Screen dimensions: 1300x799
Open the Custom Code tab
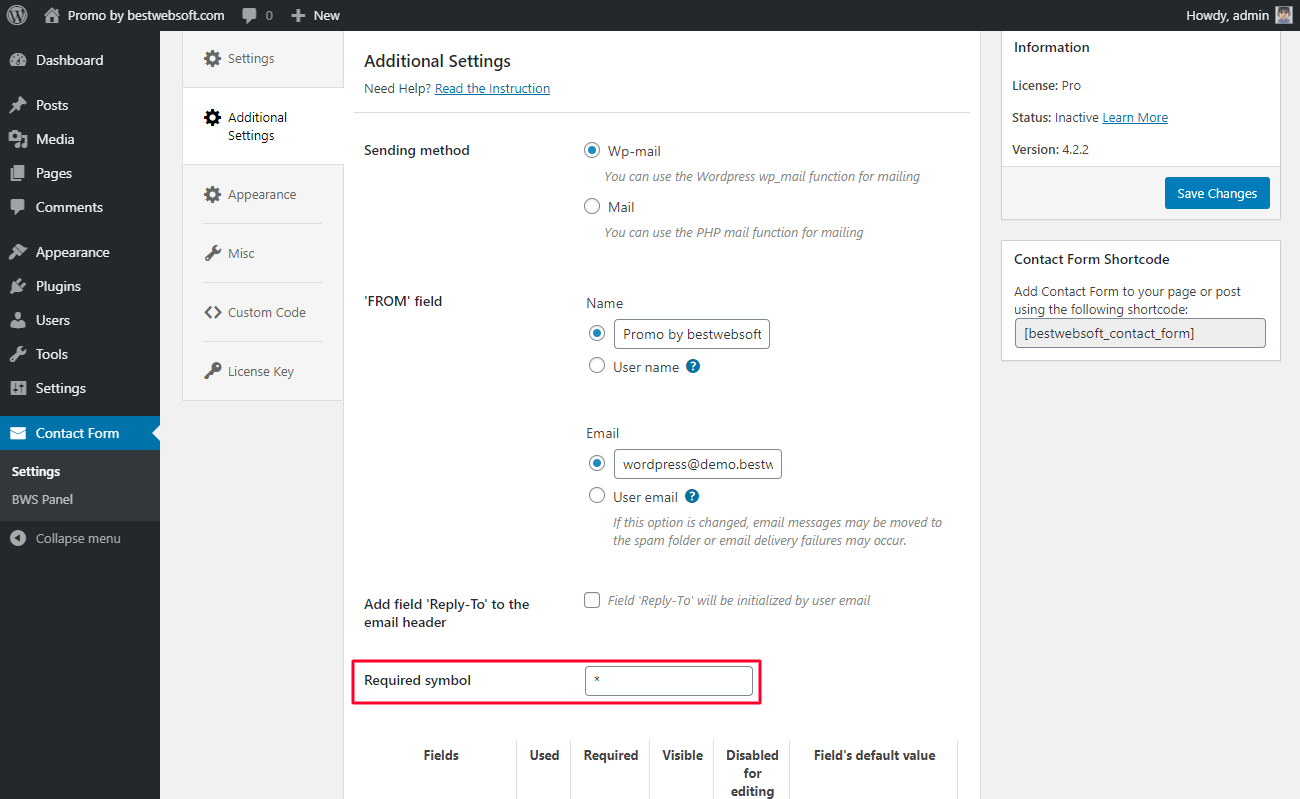pyautogui.click(x=263, y=312)
